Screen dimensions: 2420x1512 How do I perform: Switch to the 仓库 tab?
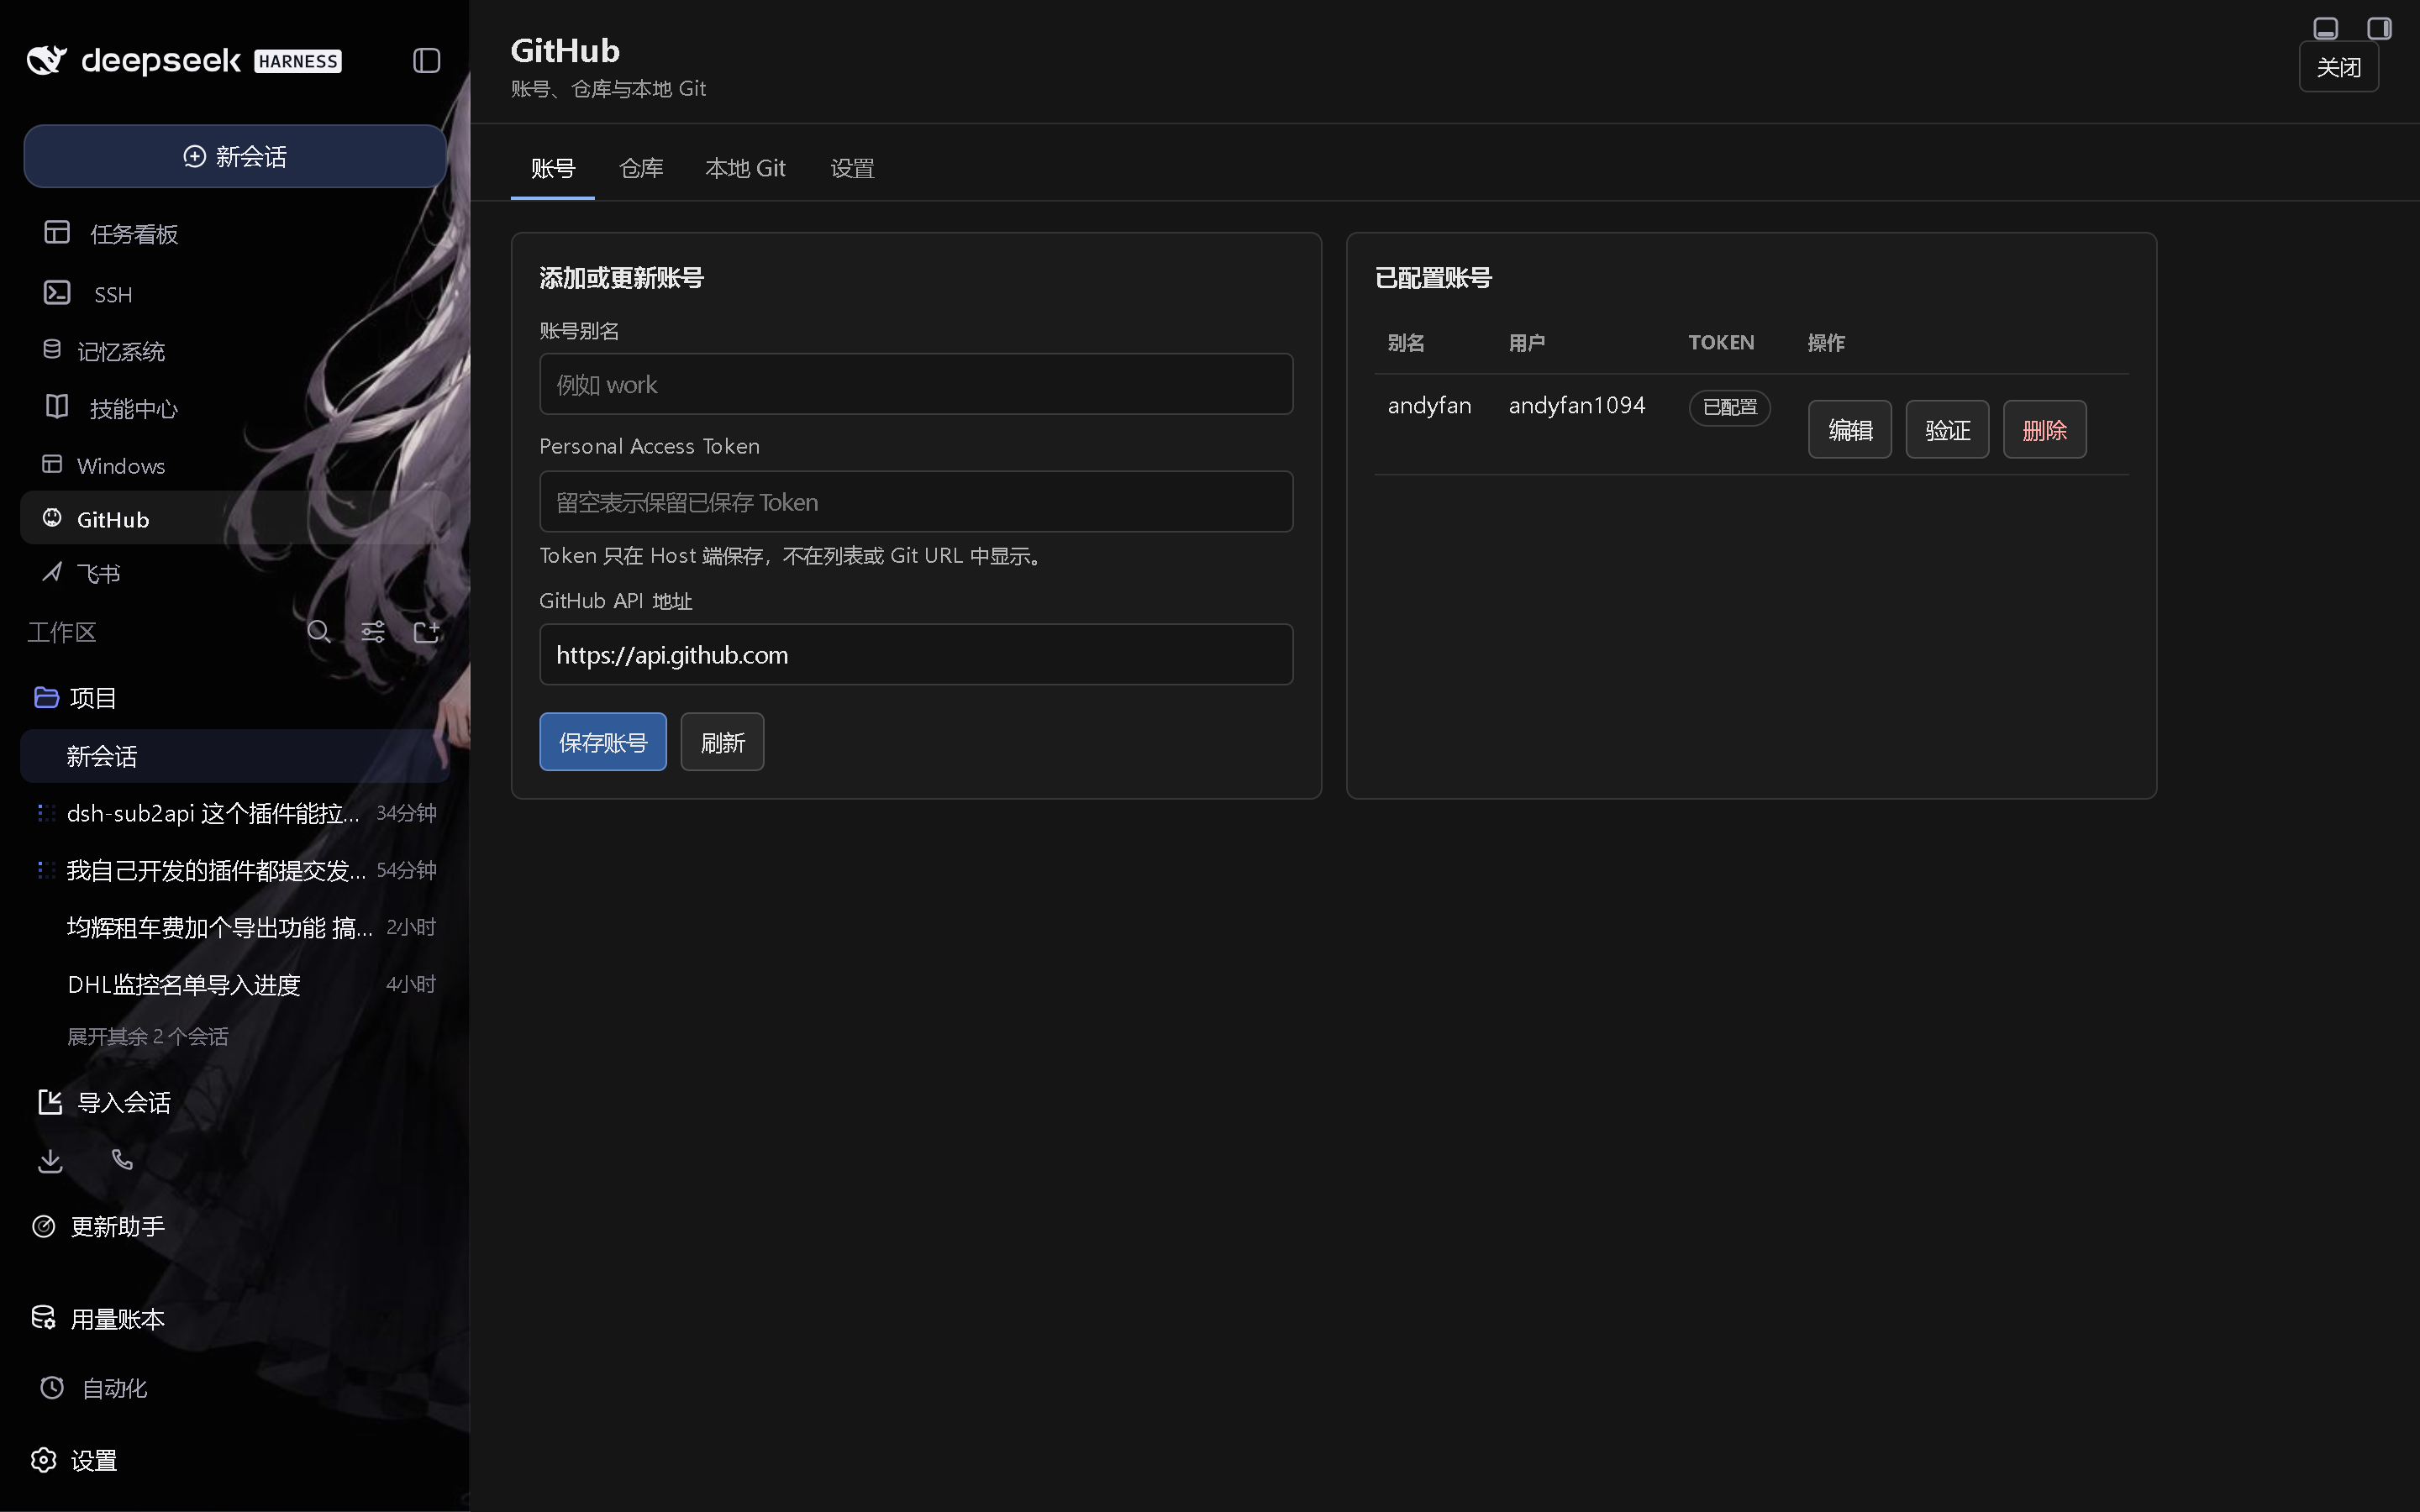click(x=641, y=168)
